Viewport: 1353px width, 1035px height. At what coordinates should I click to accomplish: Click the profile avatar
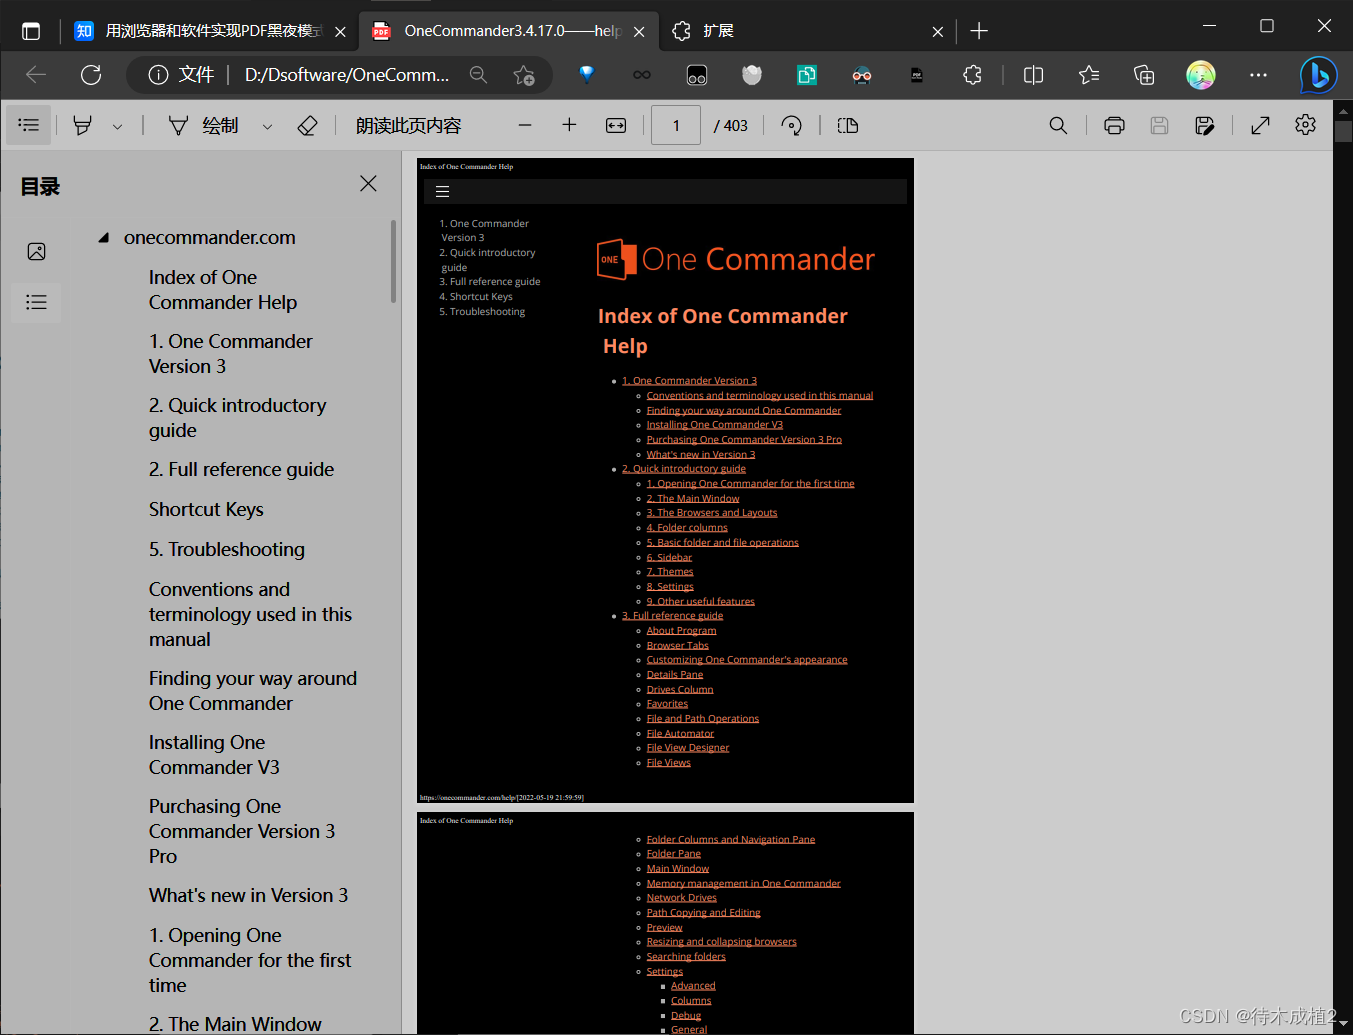coord(1201,75)
